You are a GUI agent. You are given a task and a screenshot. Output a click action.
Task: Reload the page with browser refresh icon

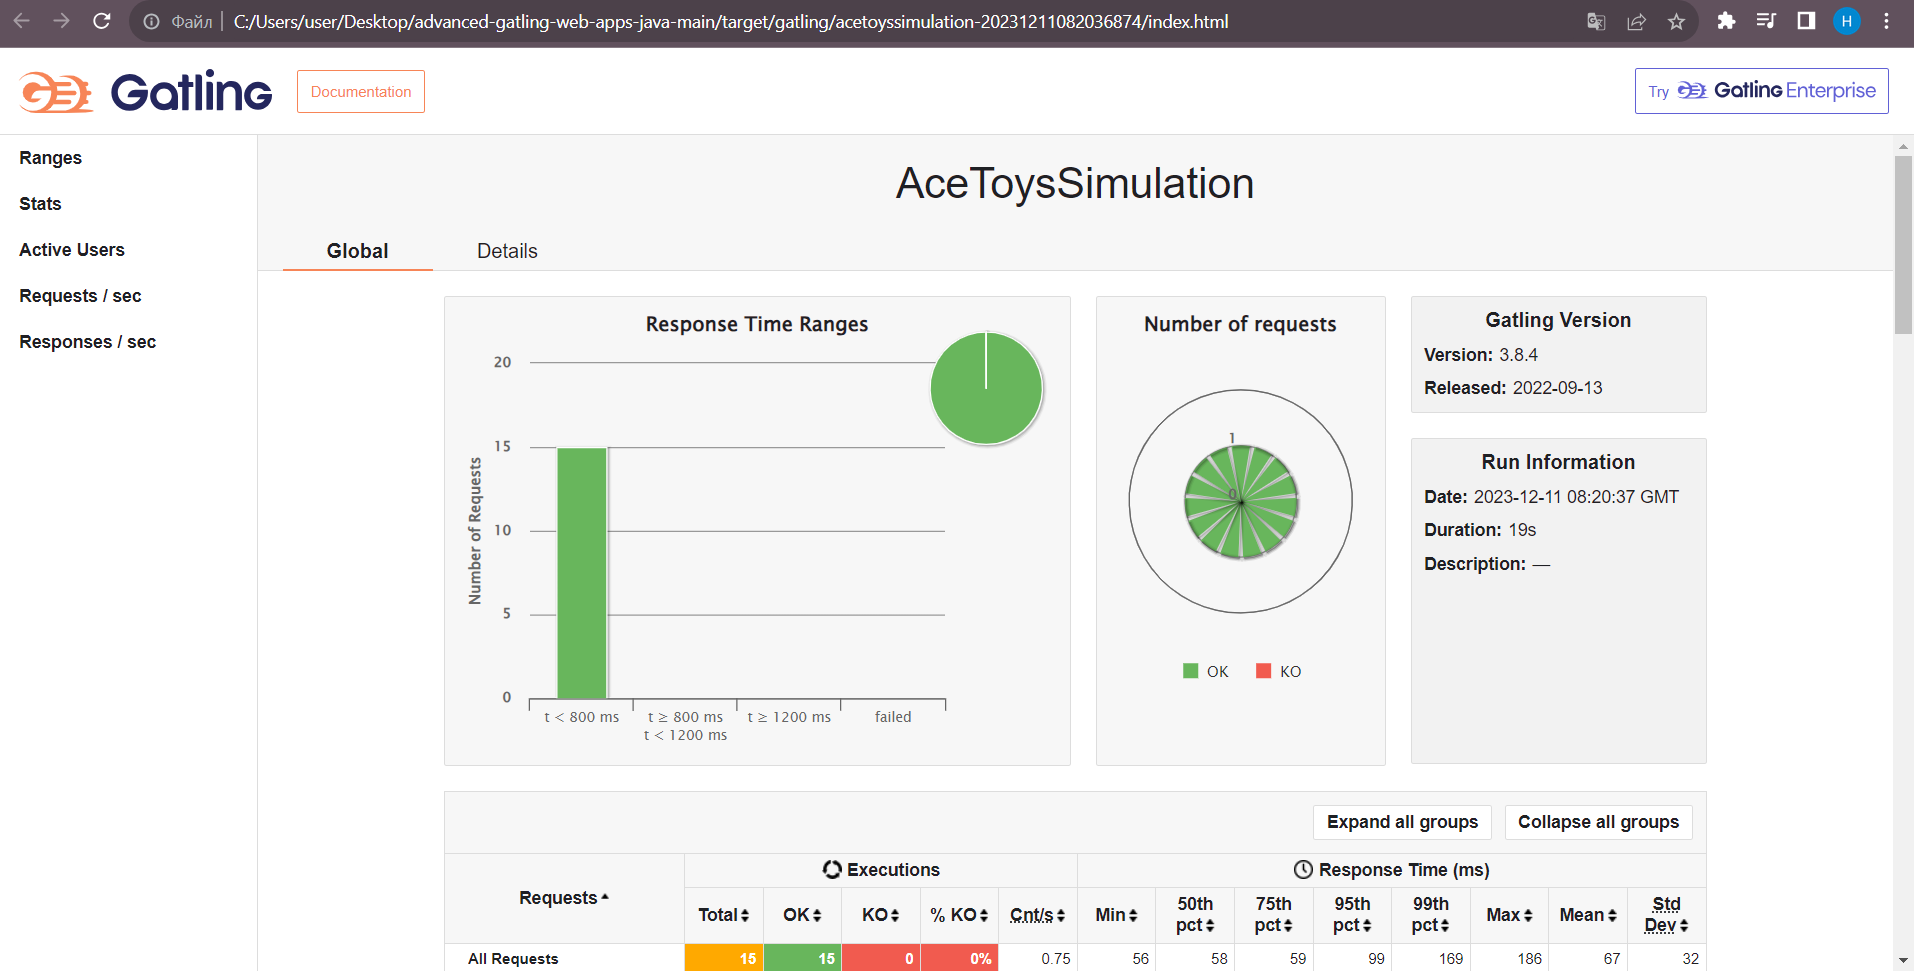click(x=101, y=21)
